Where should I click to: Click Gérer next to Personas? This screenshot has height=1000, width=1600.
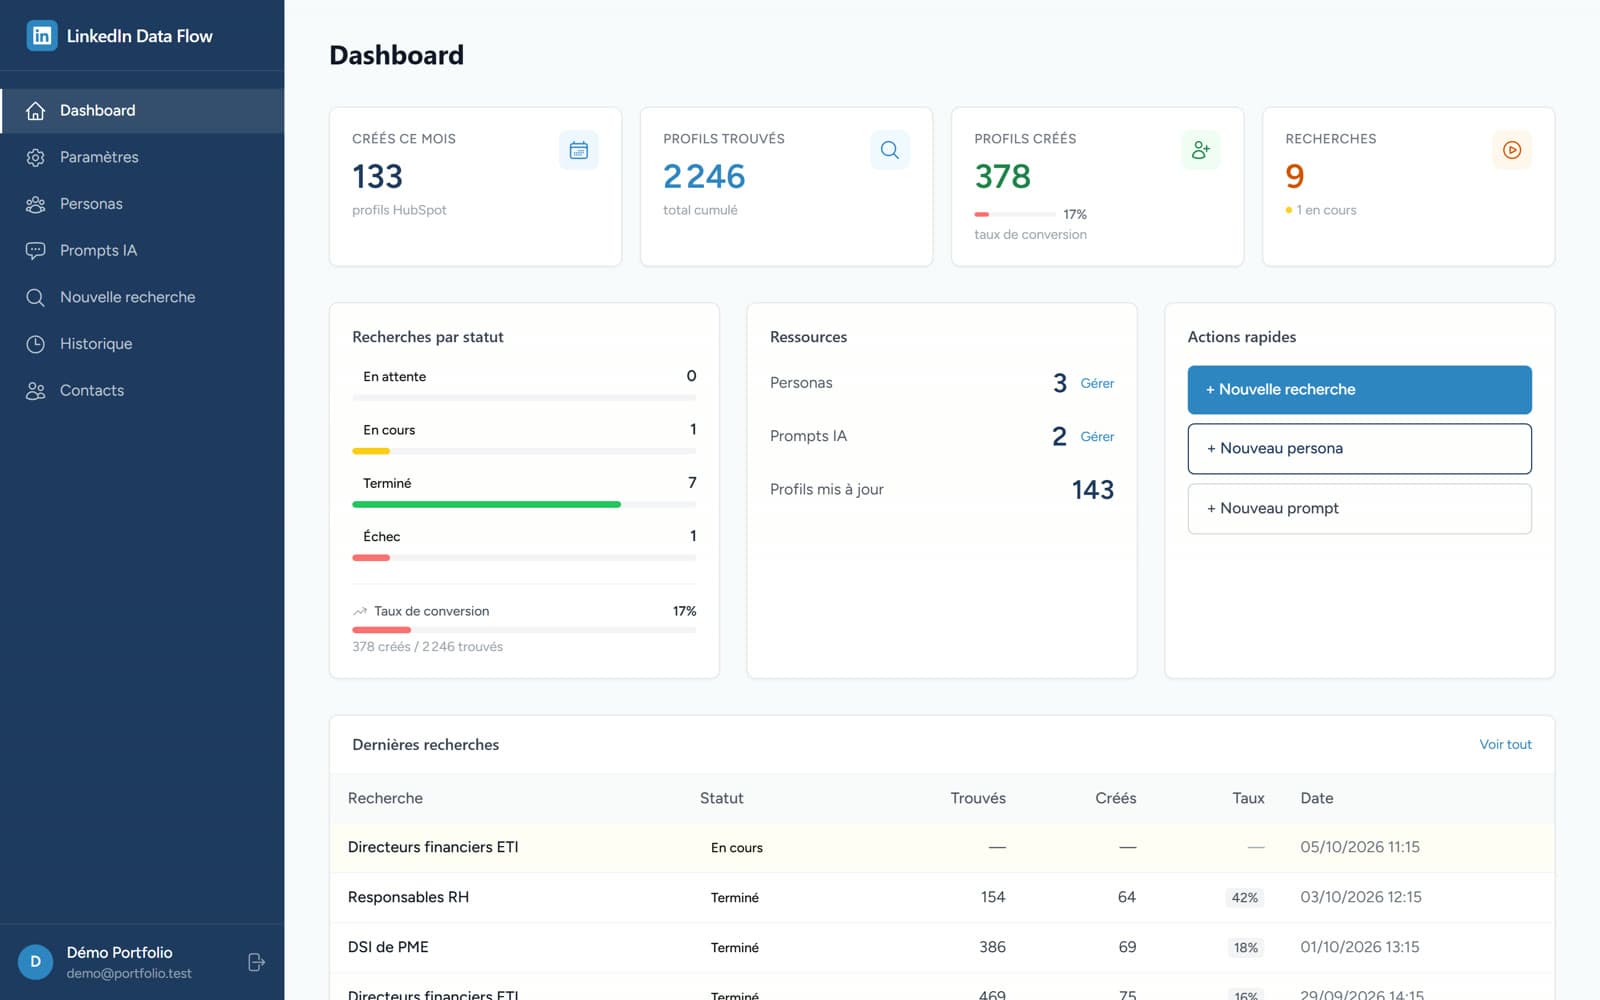pyautogui.click(x=1097, y=383)
